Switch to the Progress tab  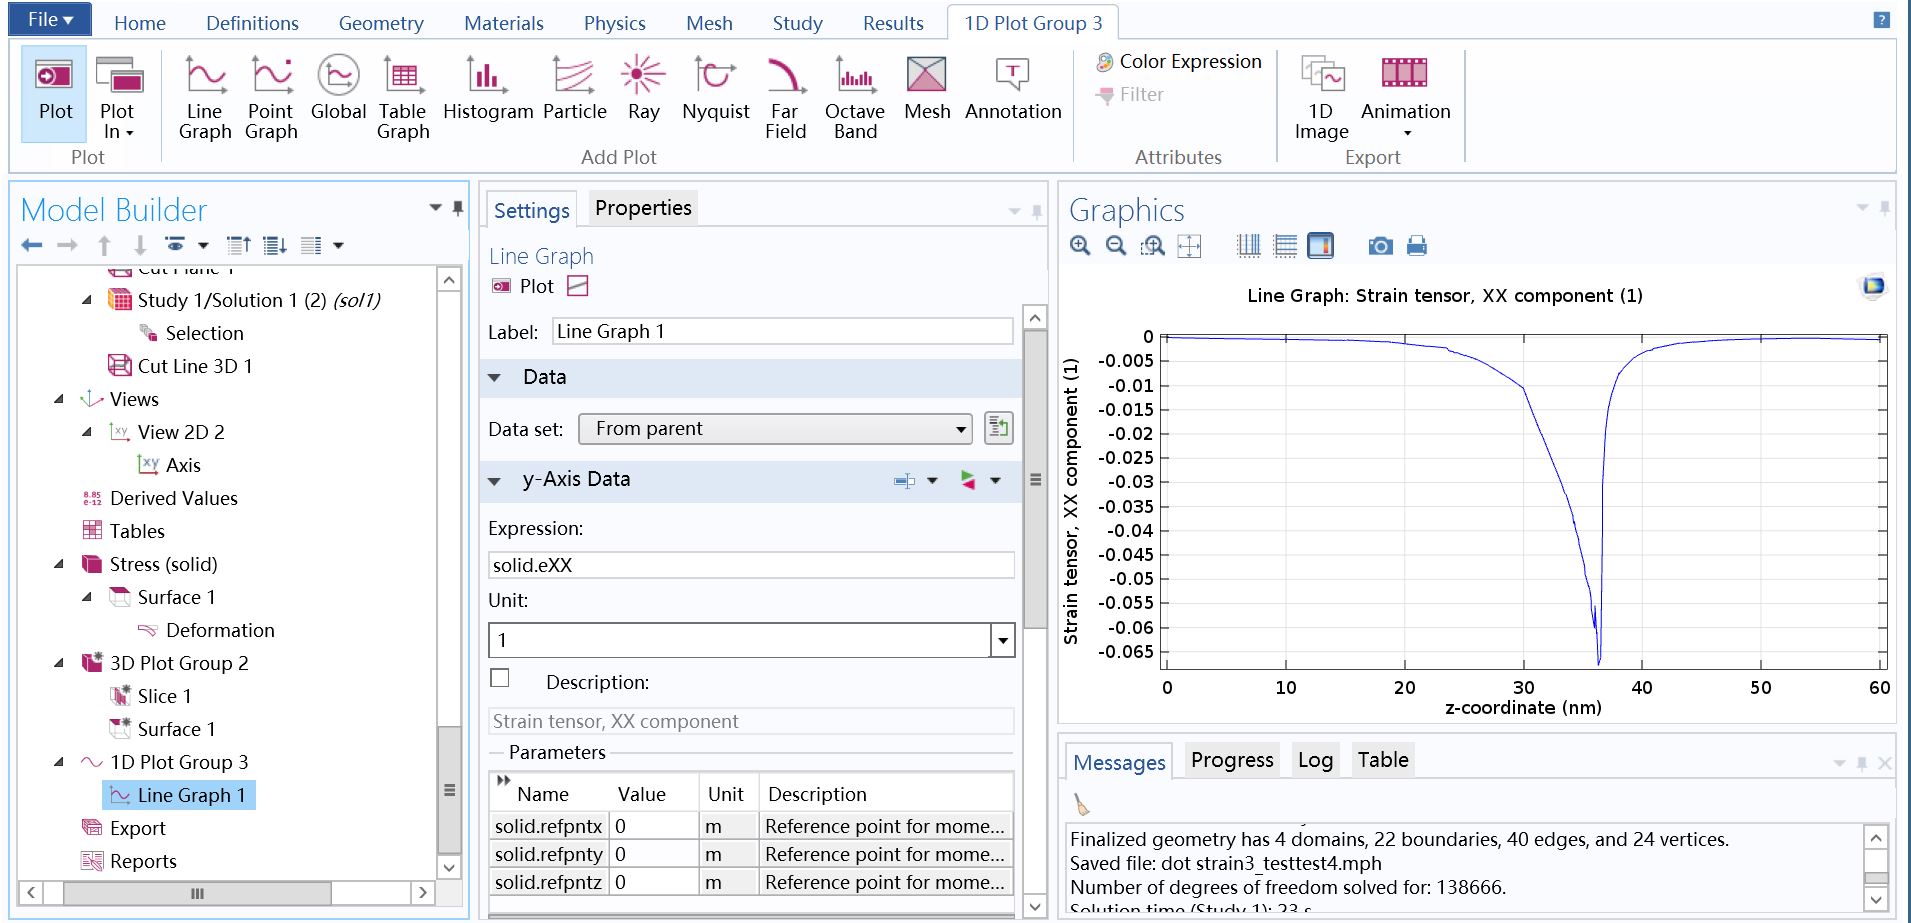(1232, 760)
